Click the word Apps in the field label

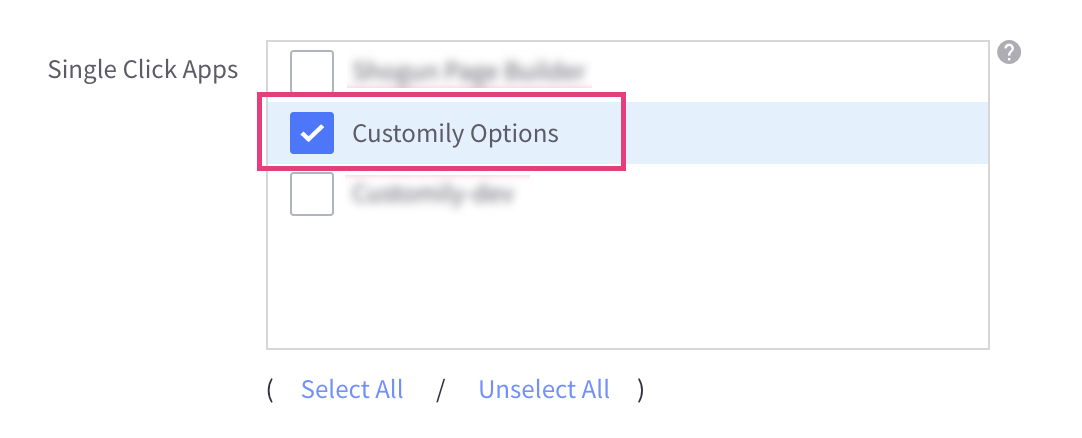pos(214,70)
